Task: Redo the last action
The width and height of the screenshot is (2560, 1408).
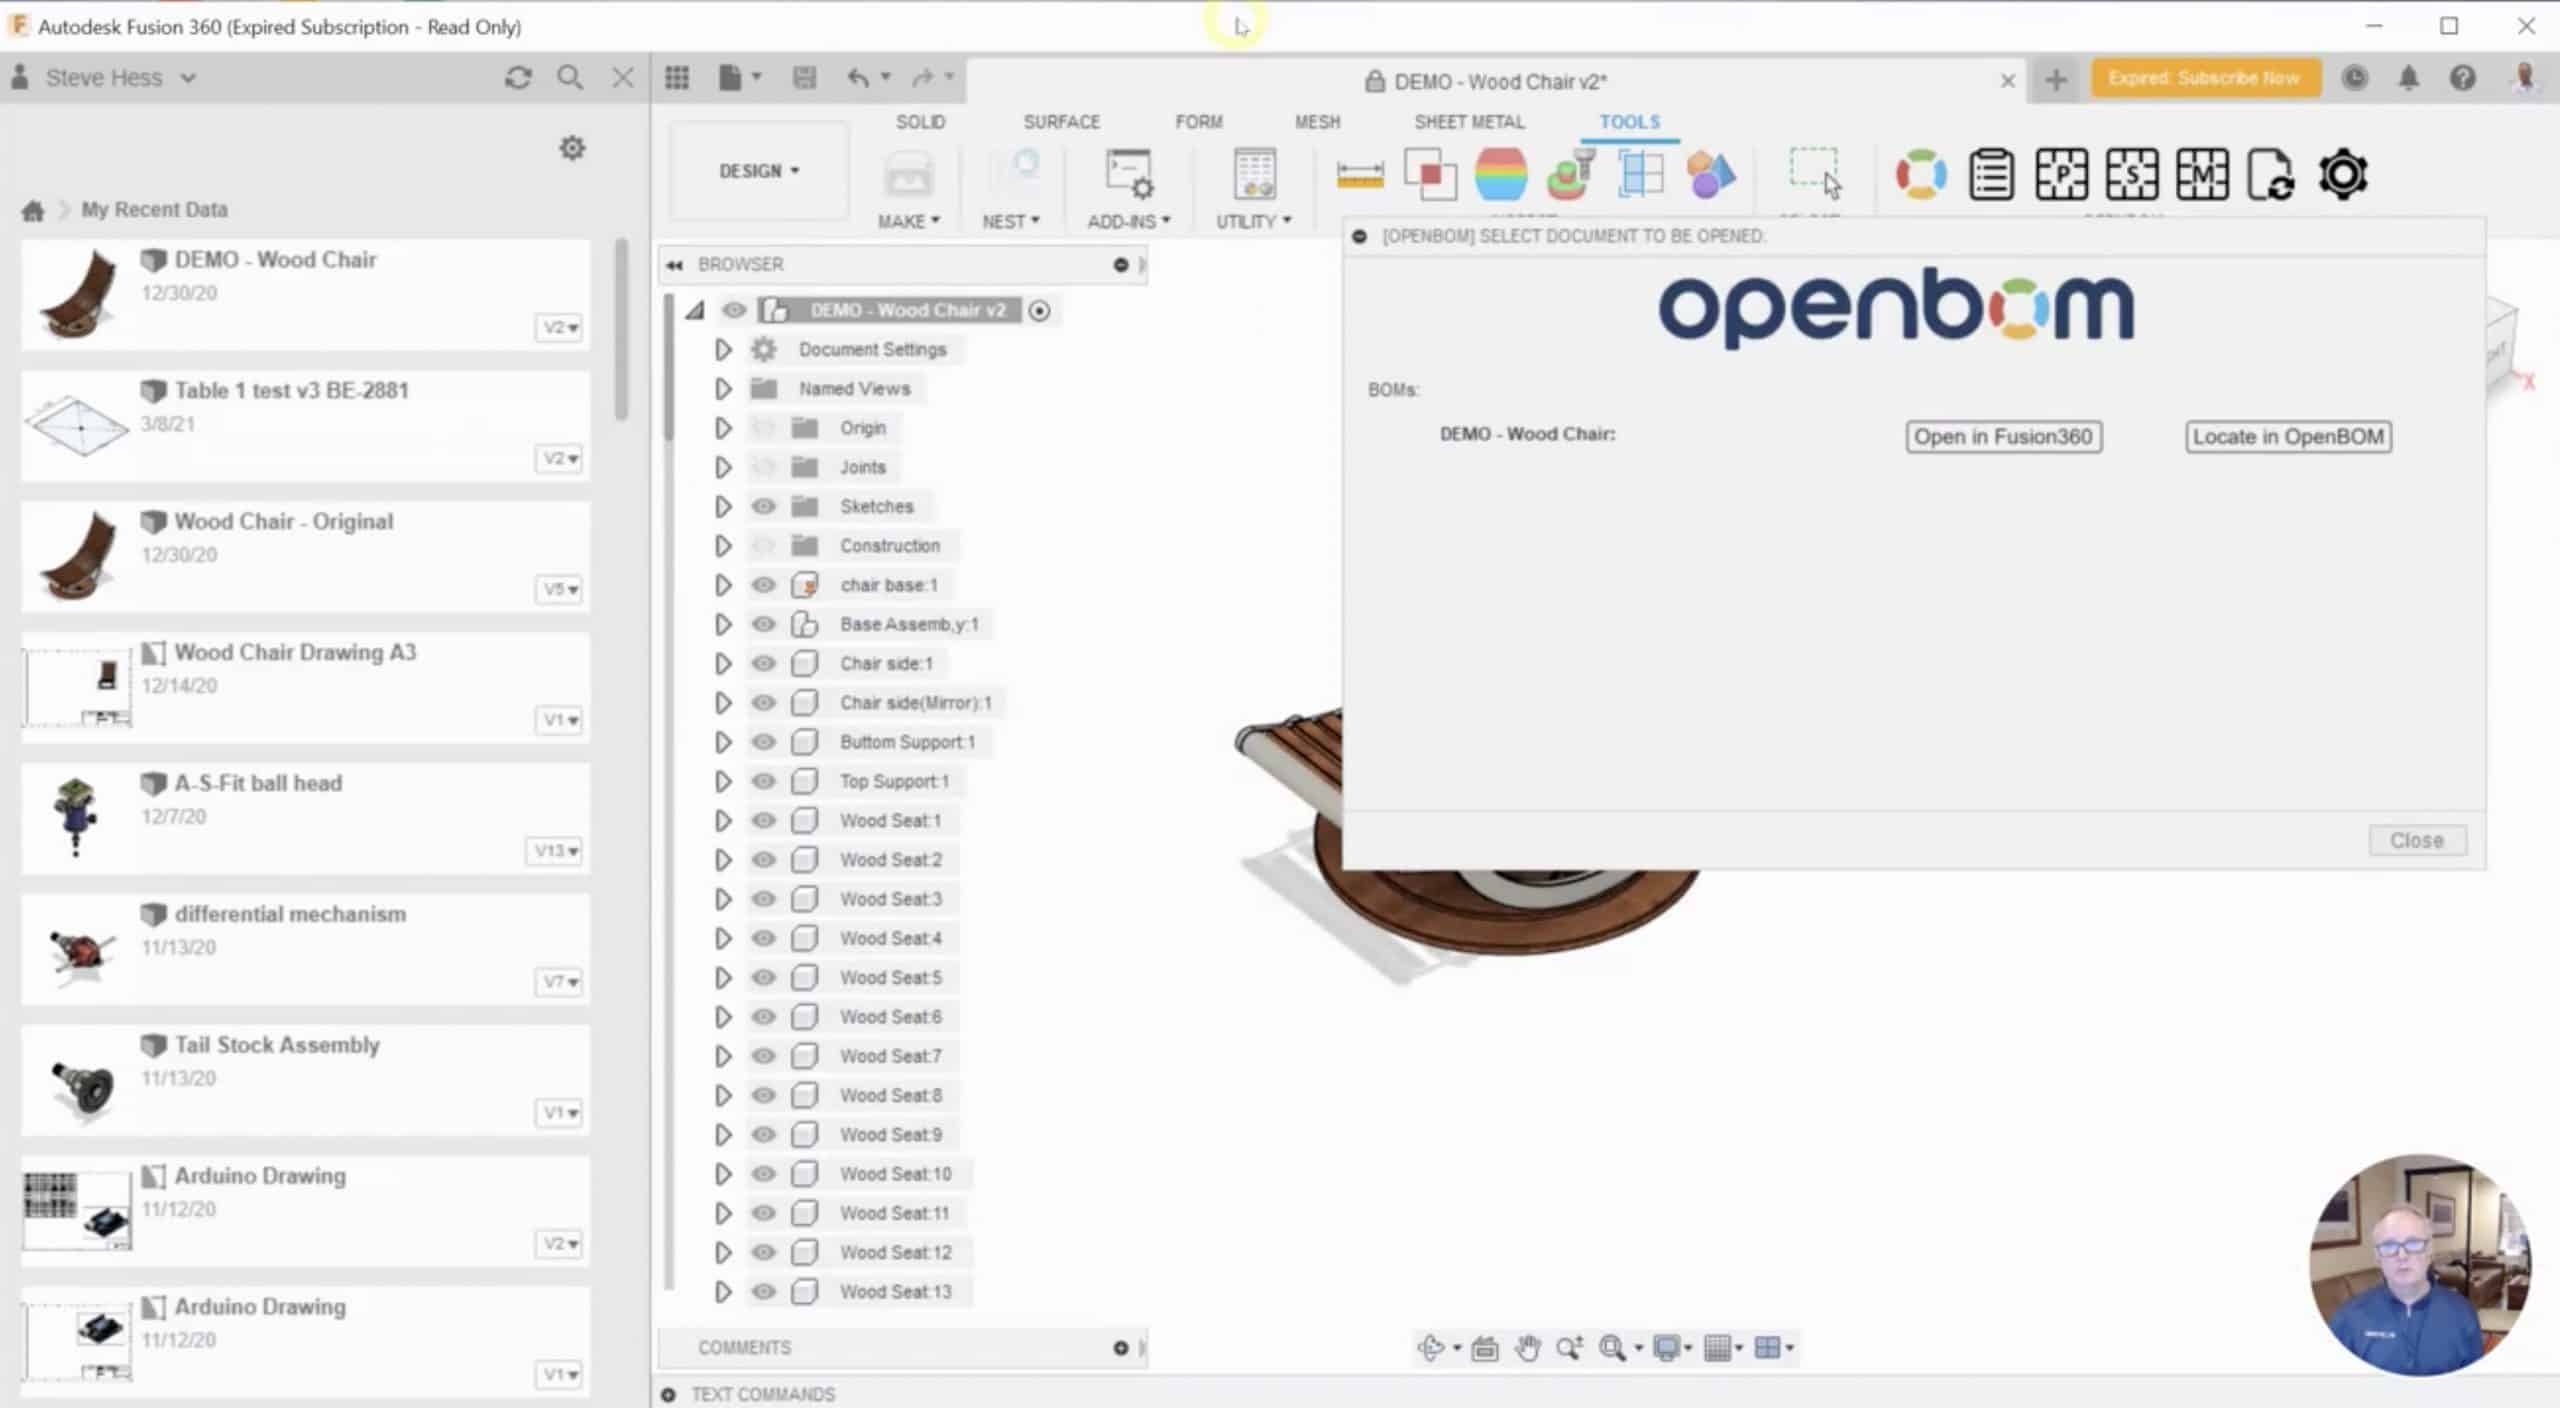Action: [x=922, y=78]
